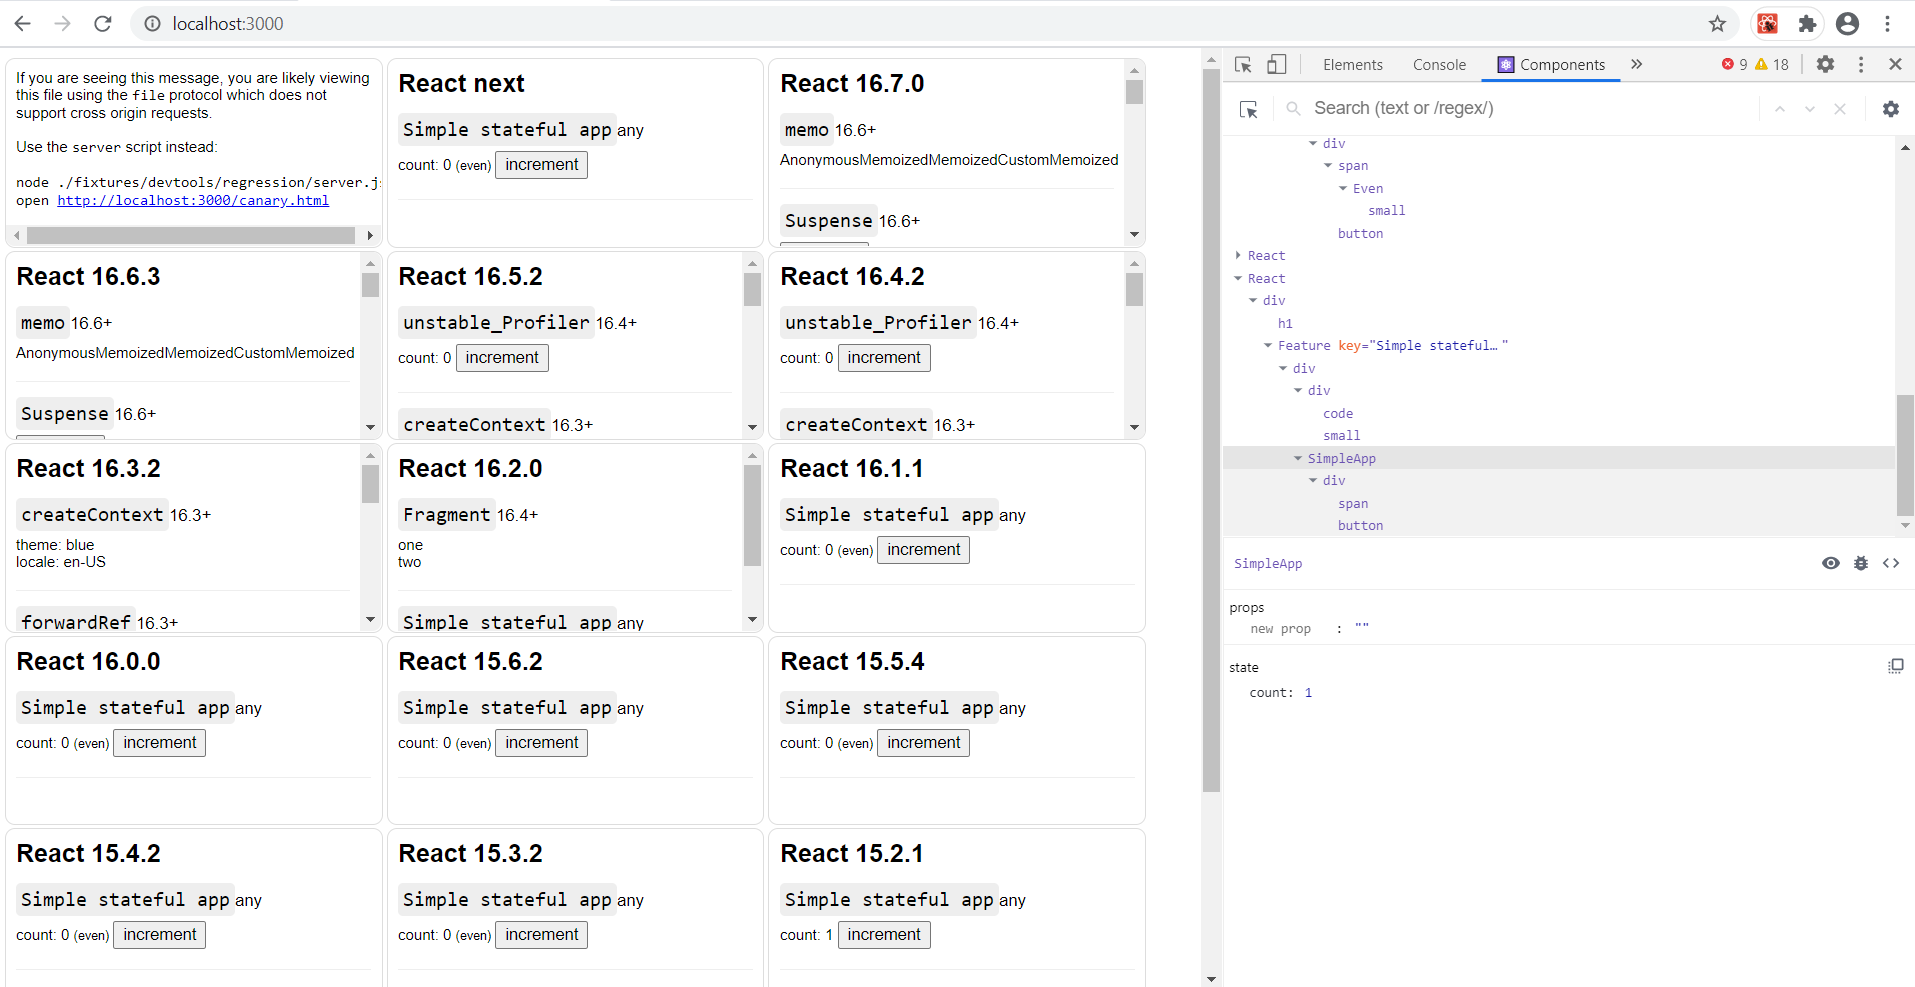Switch to the Elements tab
Viewport: 1915px width, 987px height.
click(1352, 65)
